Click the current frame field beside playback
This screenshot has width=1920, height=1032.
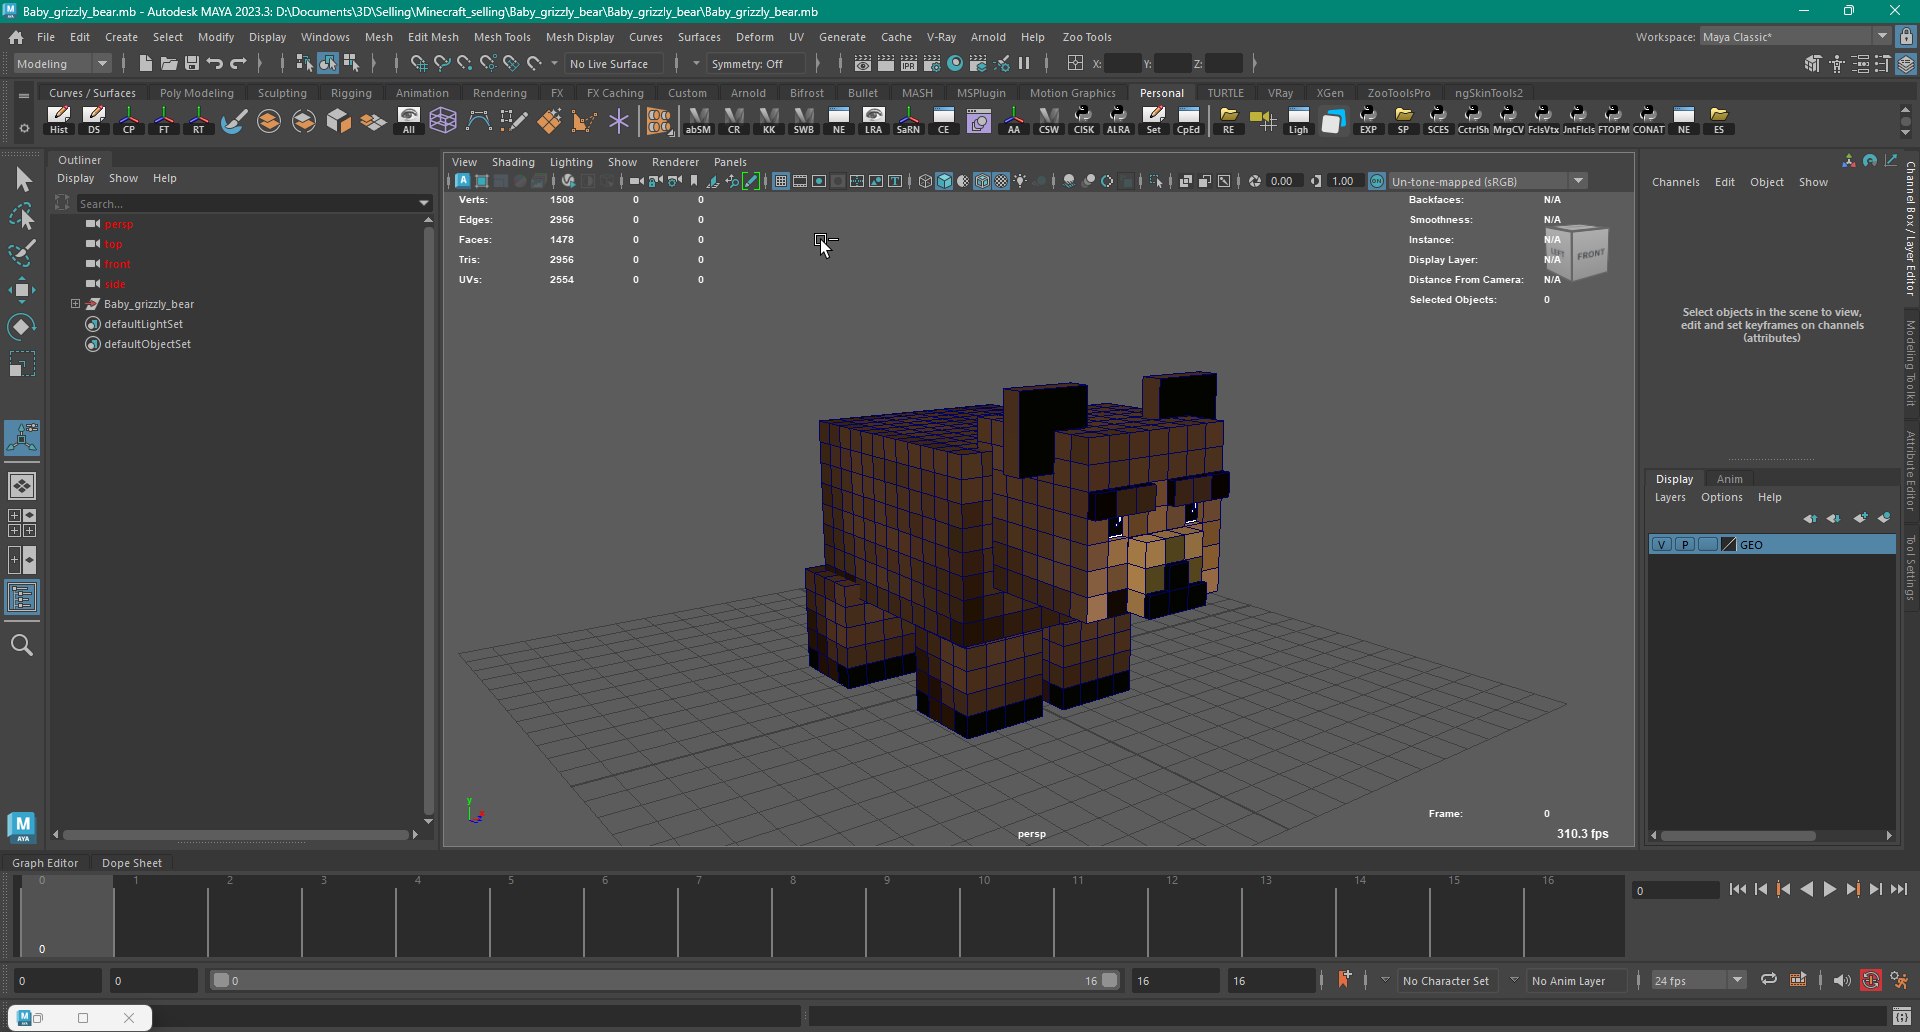1675,889
